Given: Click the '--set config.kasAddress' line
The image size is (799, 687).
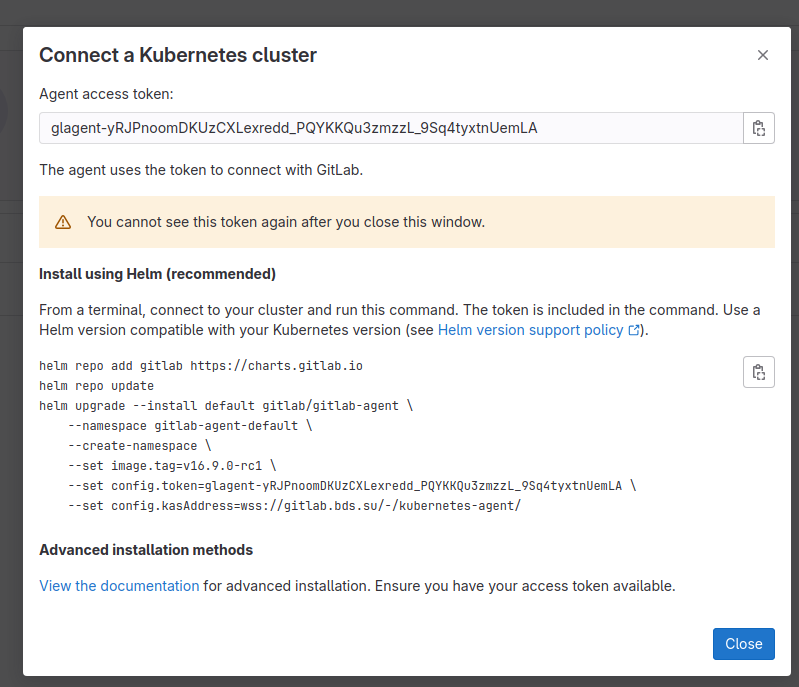Looking at the screenshot, I should 294,506.
